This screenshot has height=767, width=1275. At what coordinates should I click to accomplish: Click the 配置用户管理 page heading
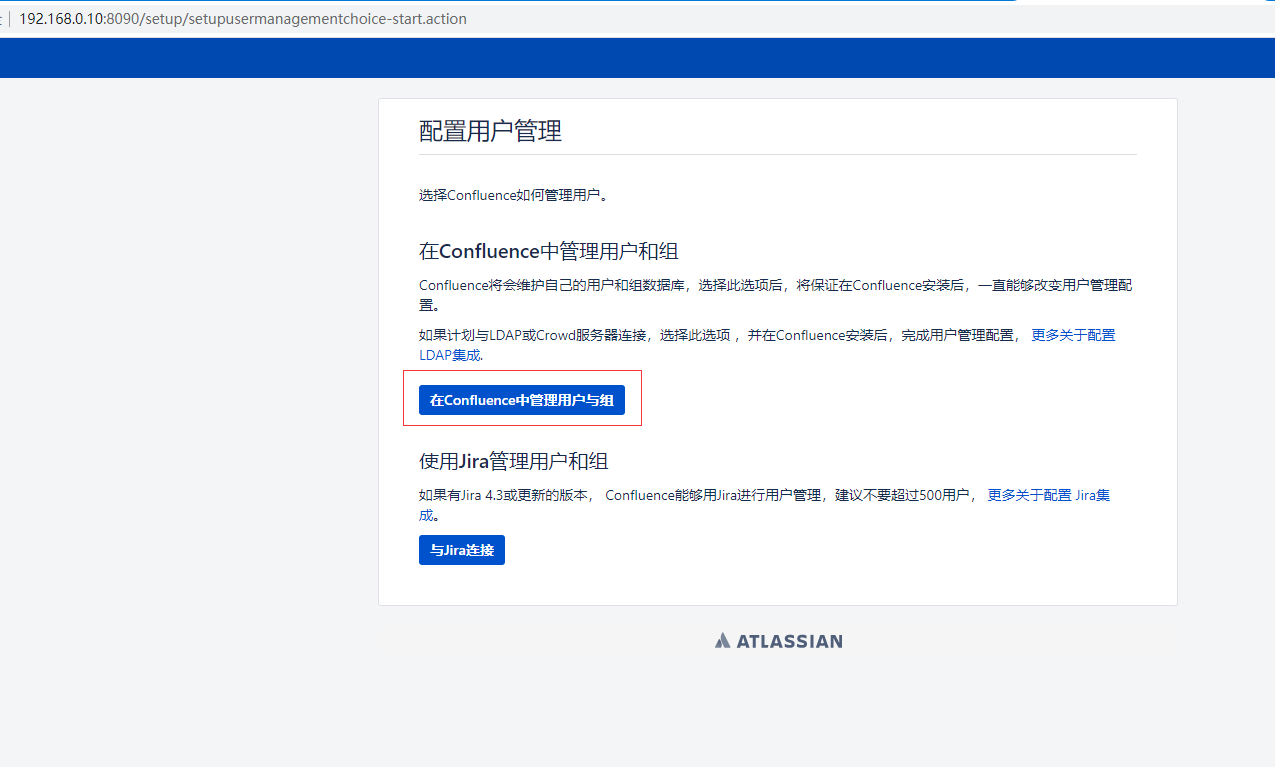490,131
